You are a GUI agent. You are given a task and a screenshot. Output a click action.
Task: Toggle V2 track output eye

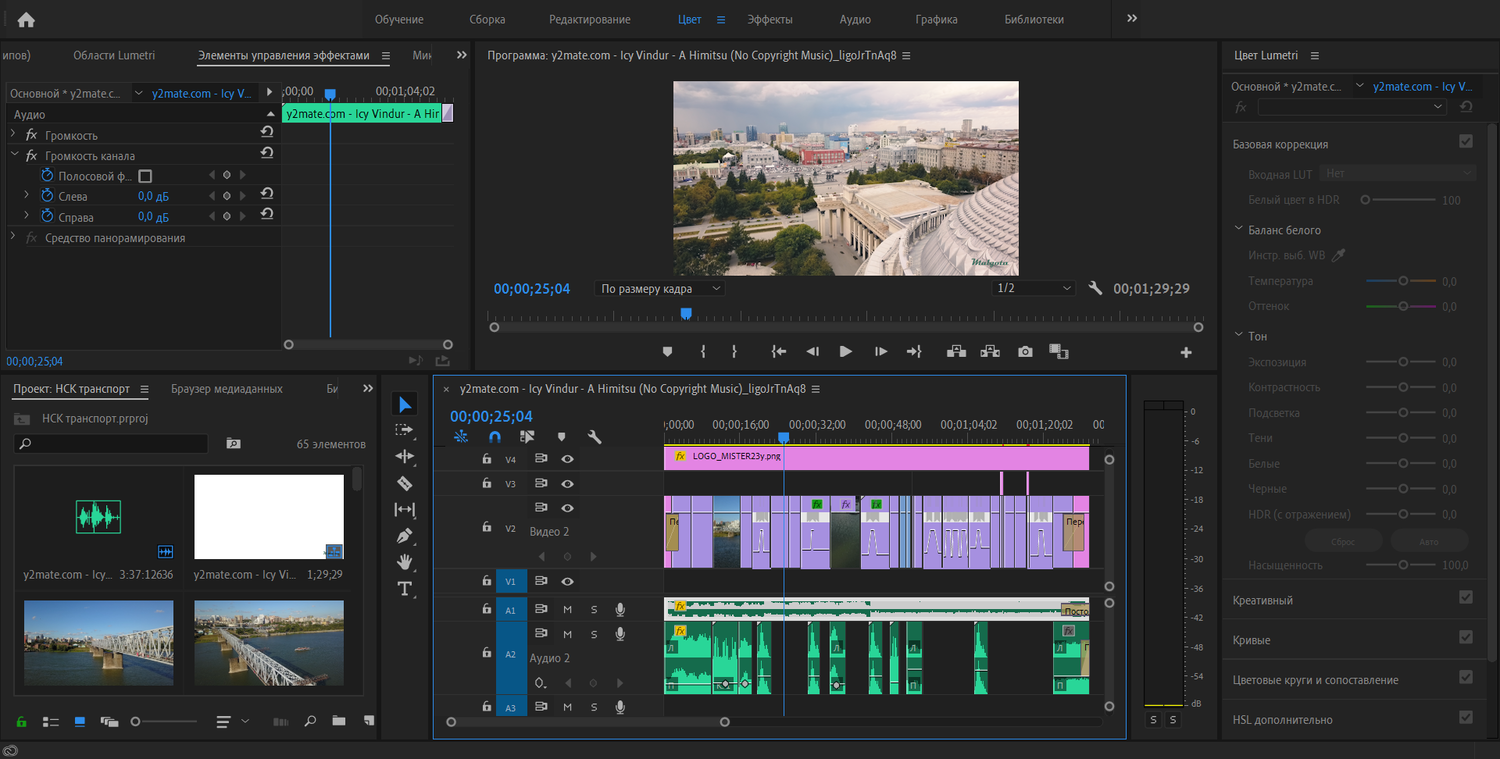pos(567,508)
